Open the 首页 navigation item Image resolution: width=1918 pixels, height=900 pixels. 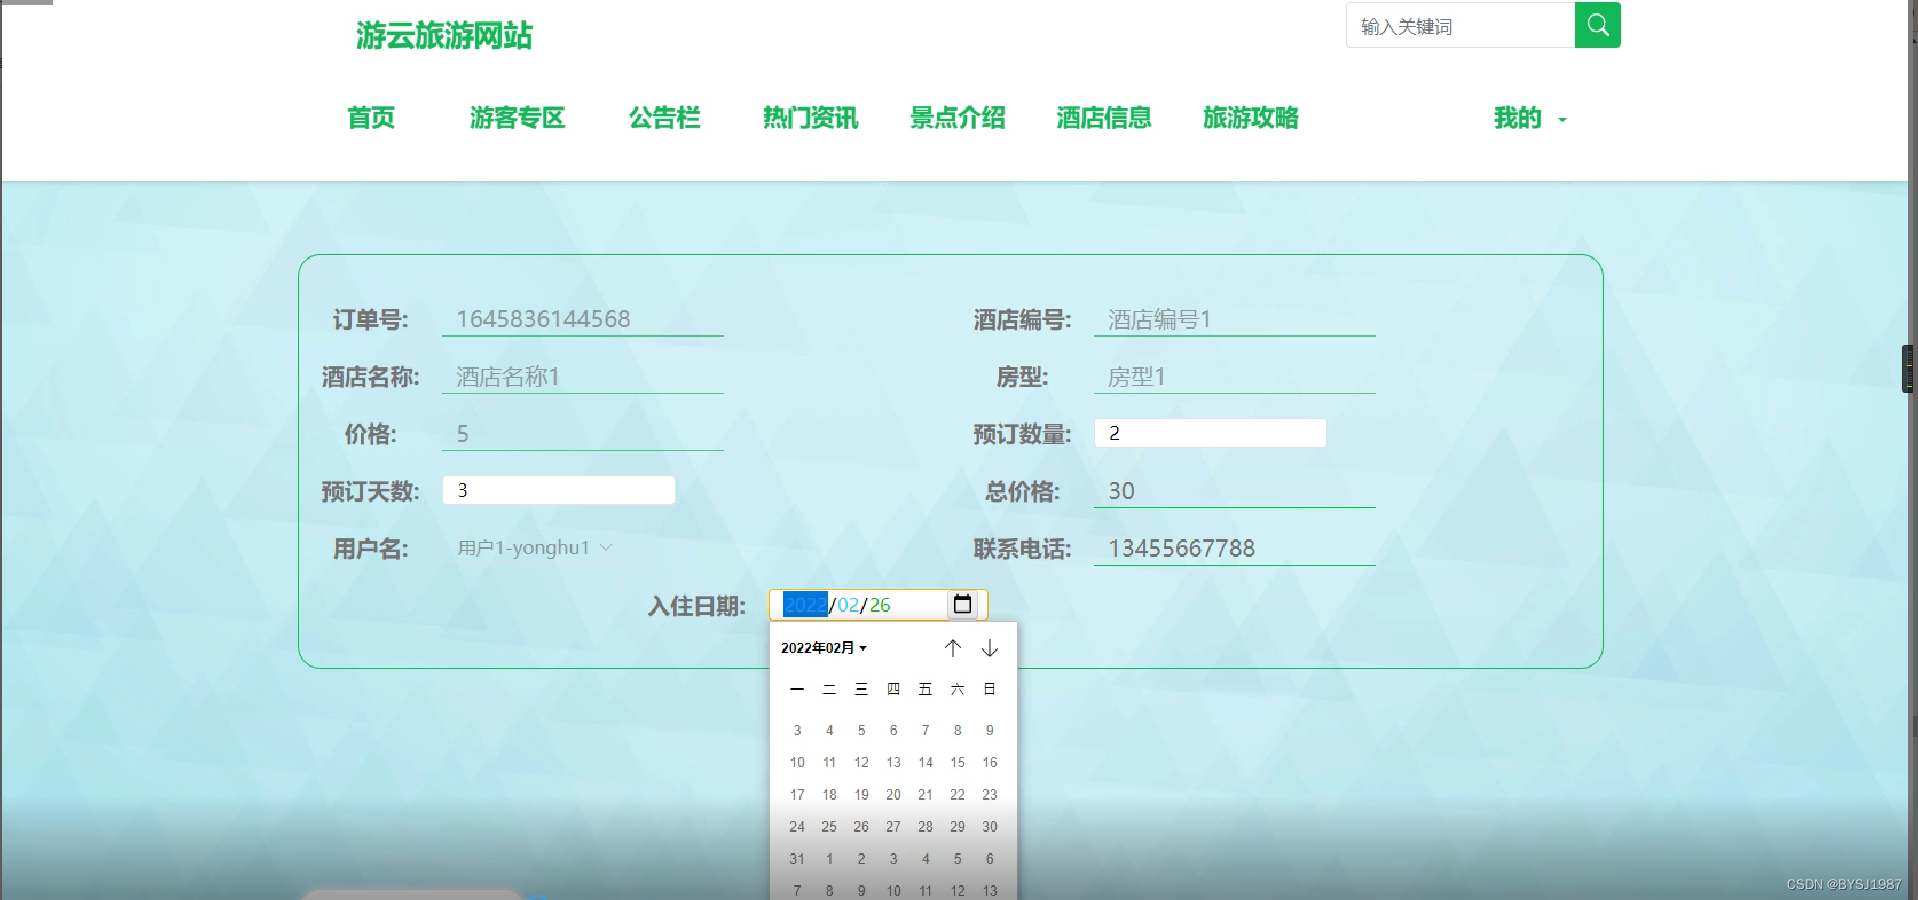371,118
